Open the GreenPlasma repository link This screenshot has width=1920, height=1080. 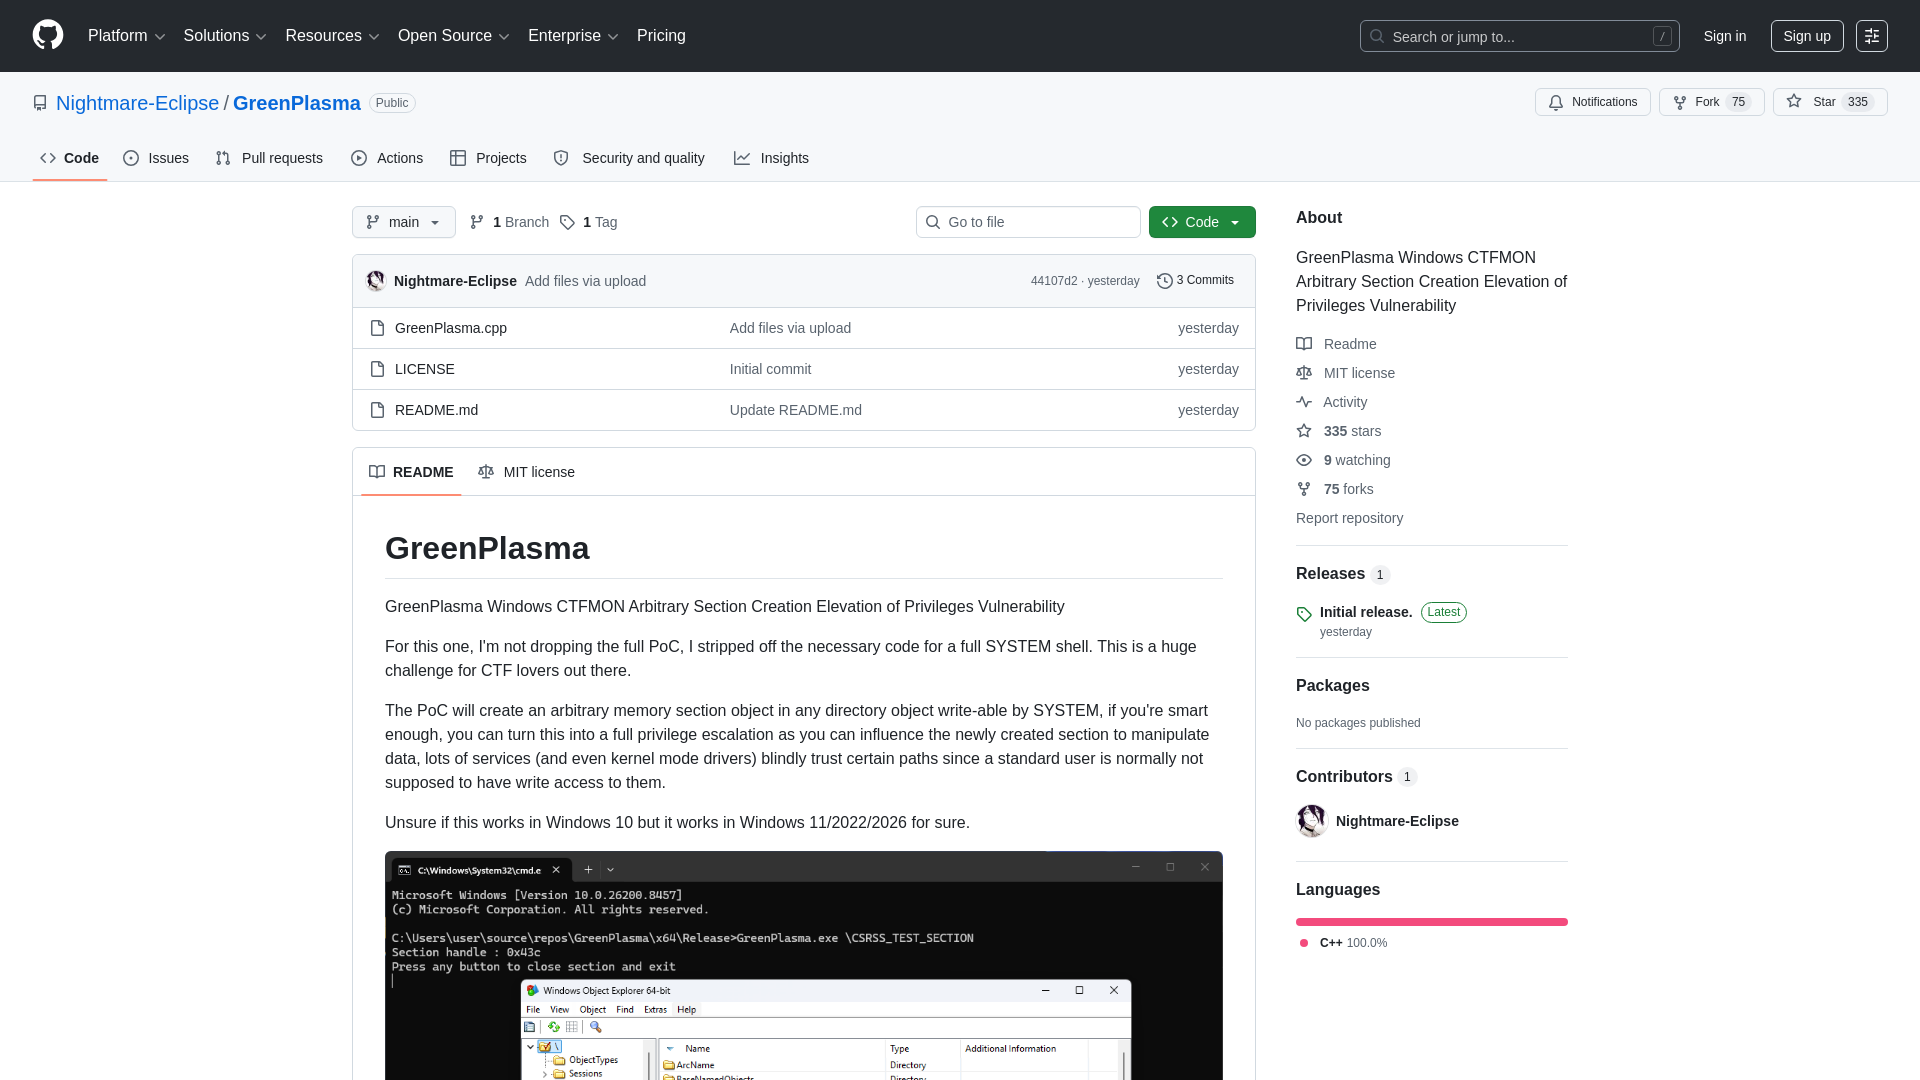[x=297, y=103]
